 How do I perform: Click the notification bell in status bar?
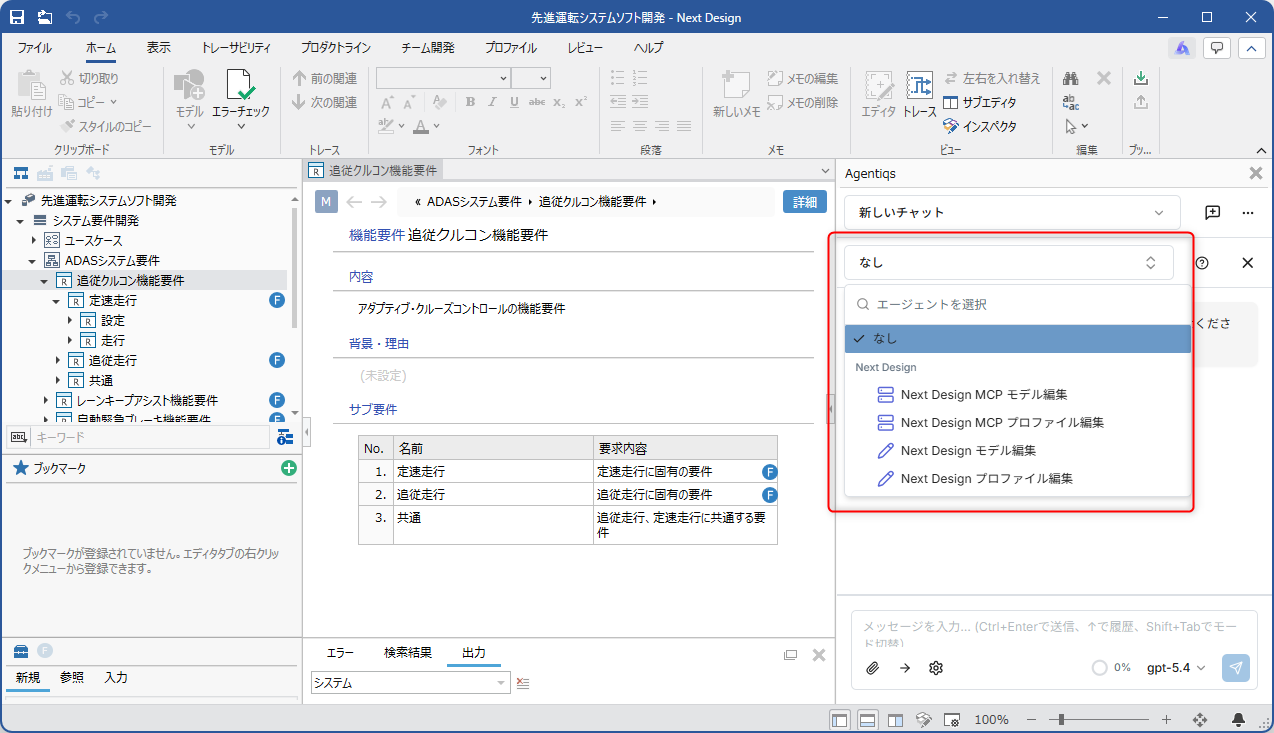[x=1239, y=720]
